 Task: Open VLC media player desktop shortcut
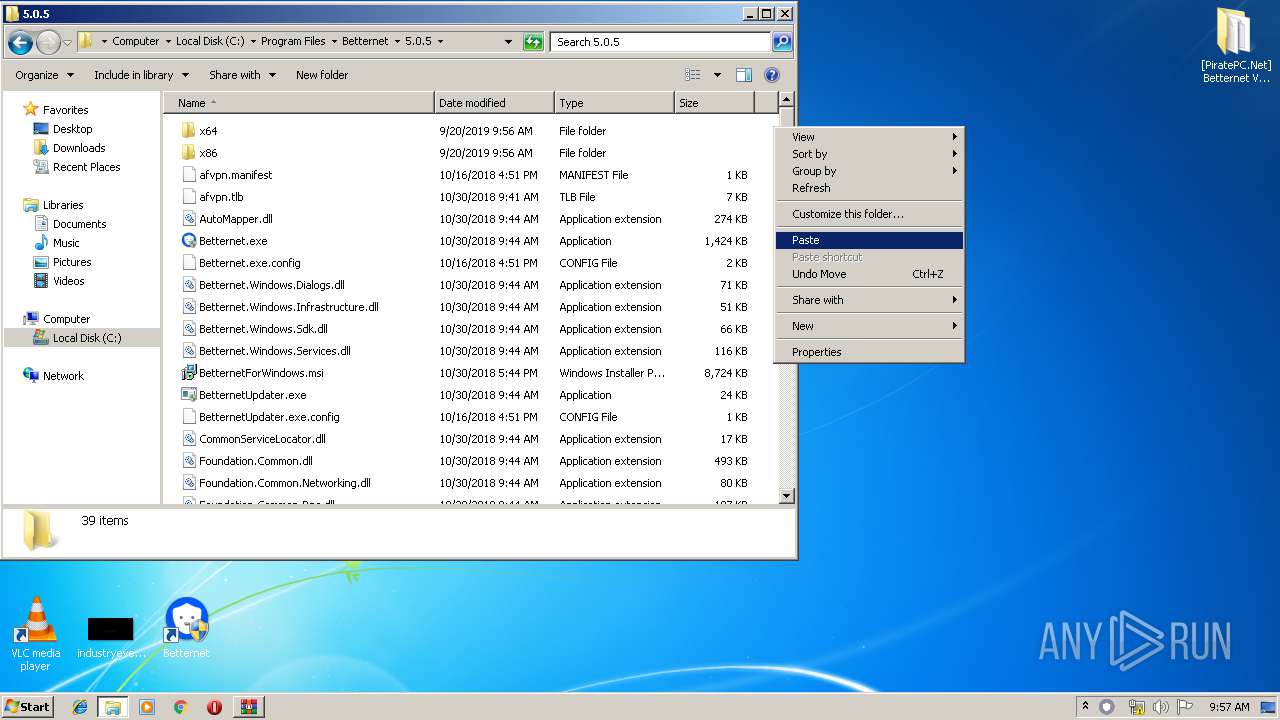coord(36,633)
